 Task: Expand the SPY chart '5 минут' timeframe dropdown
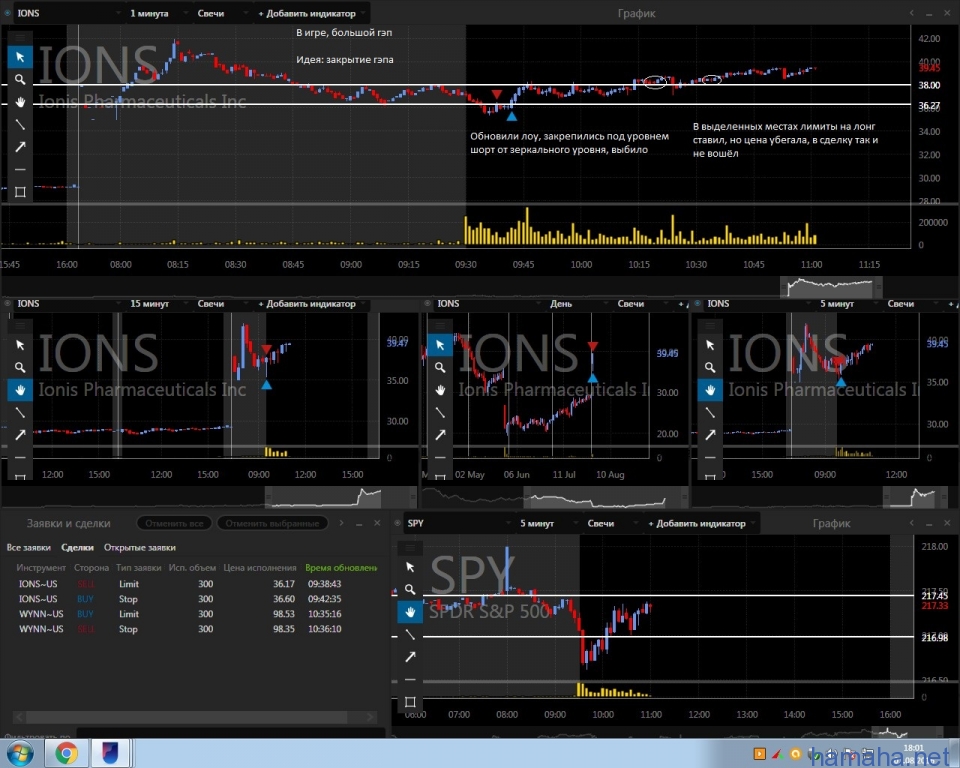point(544,523)
